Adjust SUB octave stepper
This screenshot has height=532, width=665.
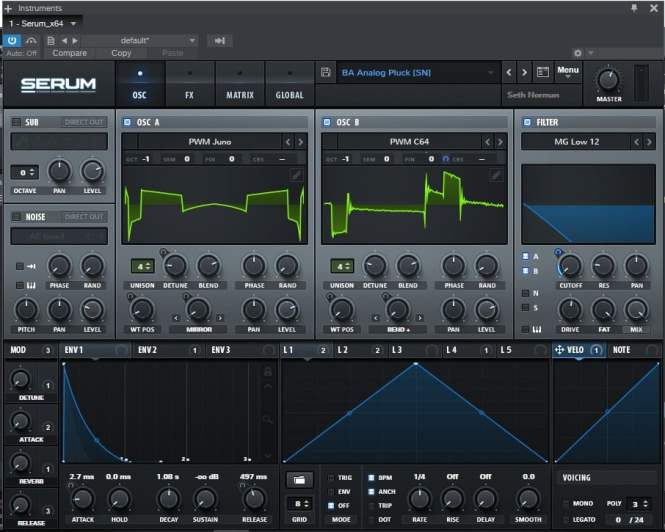(25, 172)
